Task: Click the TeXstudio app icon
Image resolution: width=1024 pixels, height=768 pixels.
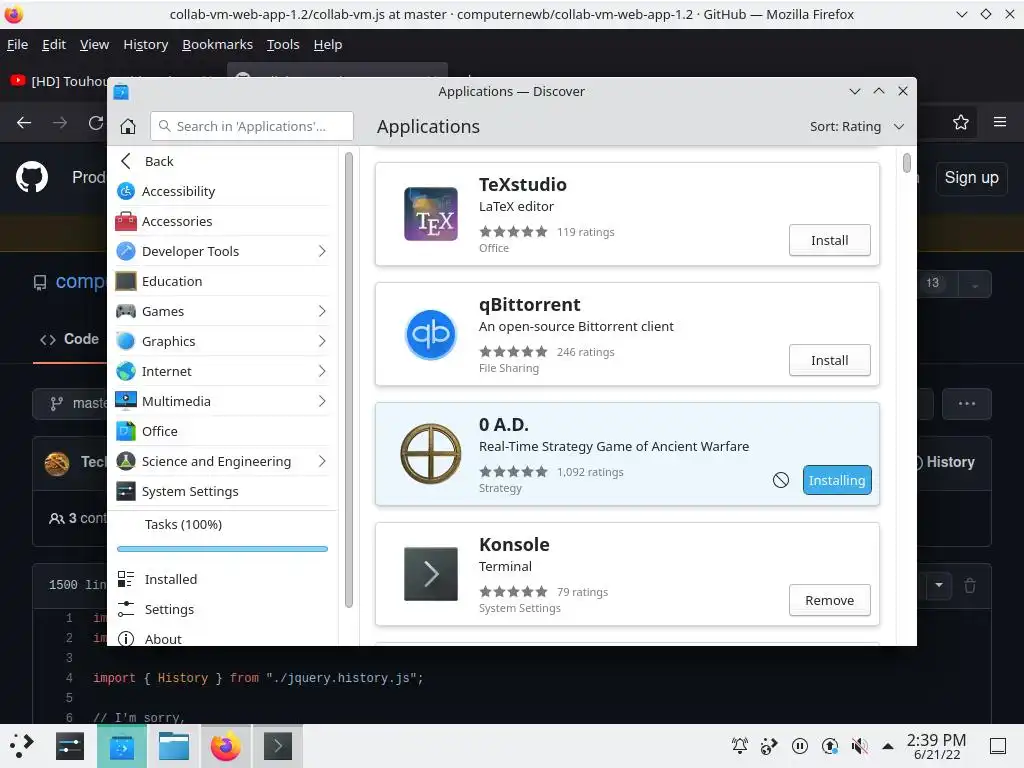Action: coord(430,214)
